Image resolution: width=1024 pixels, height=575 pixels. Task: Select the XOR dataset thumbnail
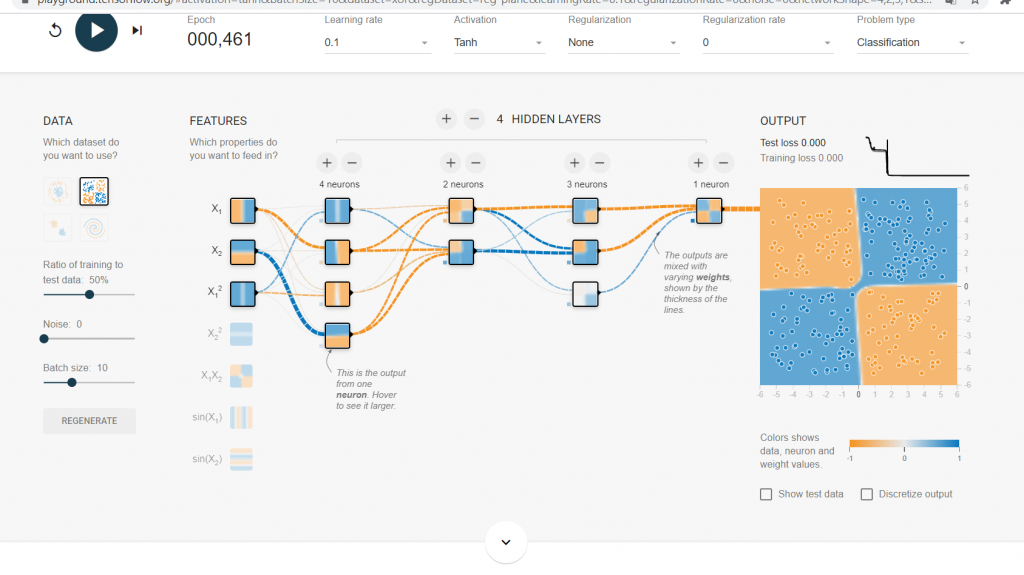click(94, 191)
